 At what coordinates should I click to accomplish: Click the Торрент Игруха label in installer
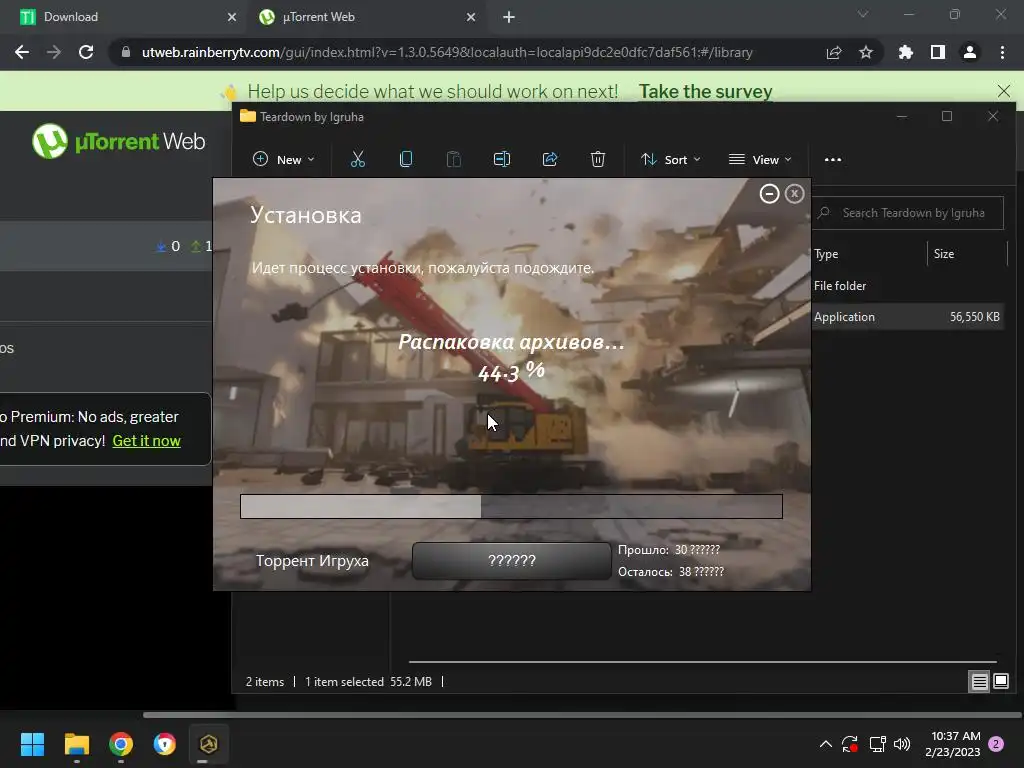(x=312, y=560)
